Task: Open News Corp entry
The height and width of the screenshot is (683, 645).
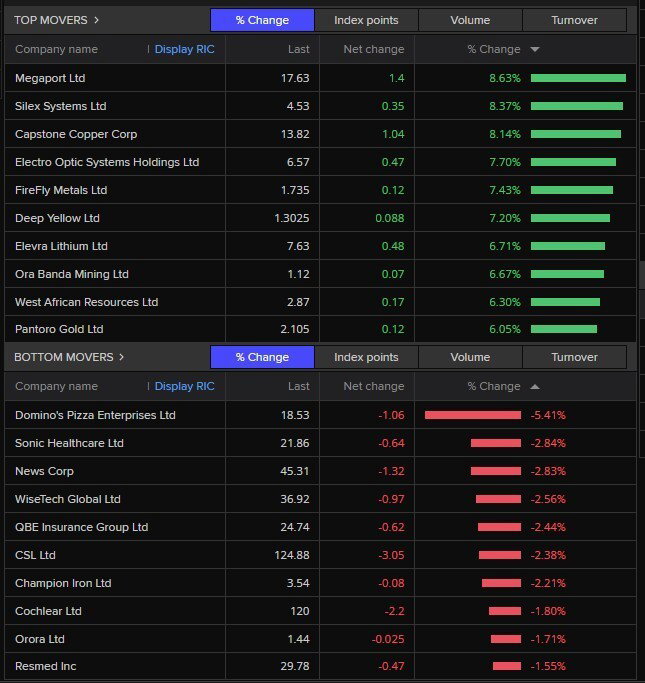Action: click(44, 471)
